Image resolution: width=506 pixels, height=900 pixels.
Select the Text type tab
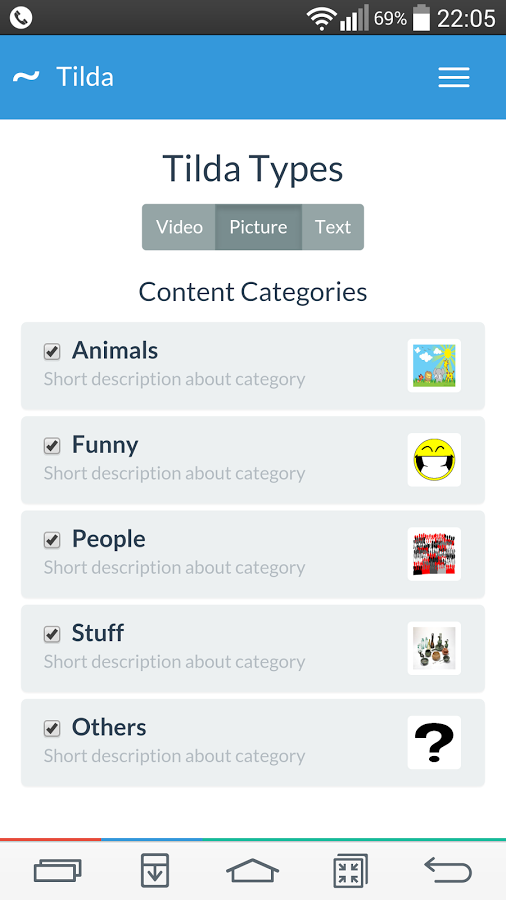(333, 227)
